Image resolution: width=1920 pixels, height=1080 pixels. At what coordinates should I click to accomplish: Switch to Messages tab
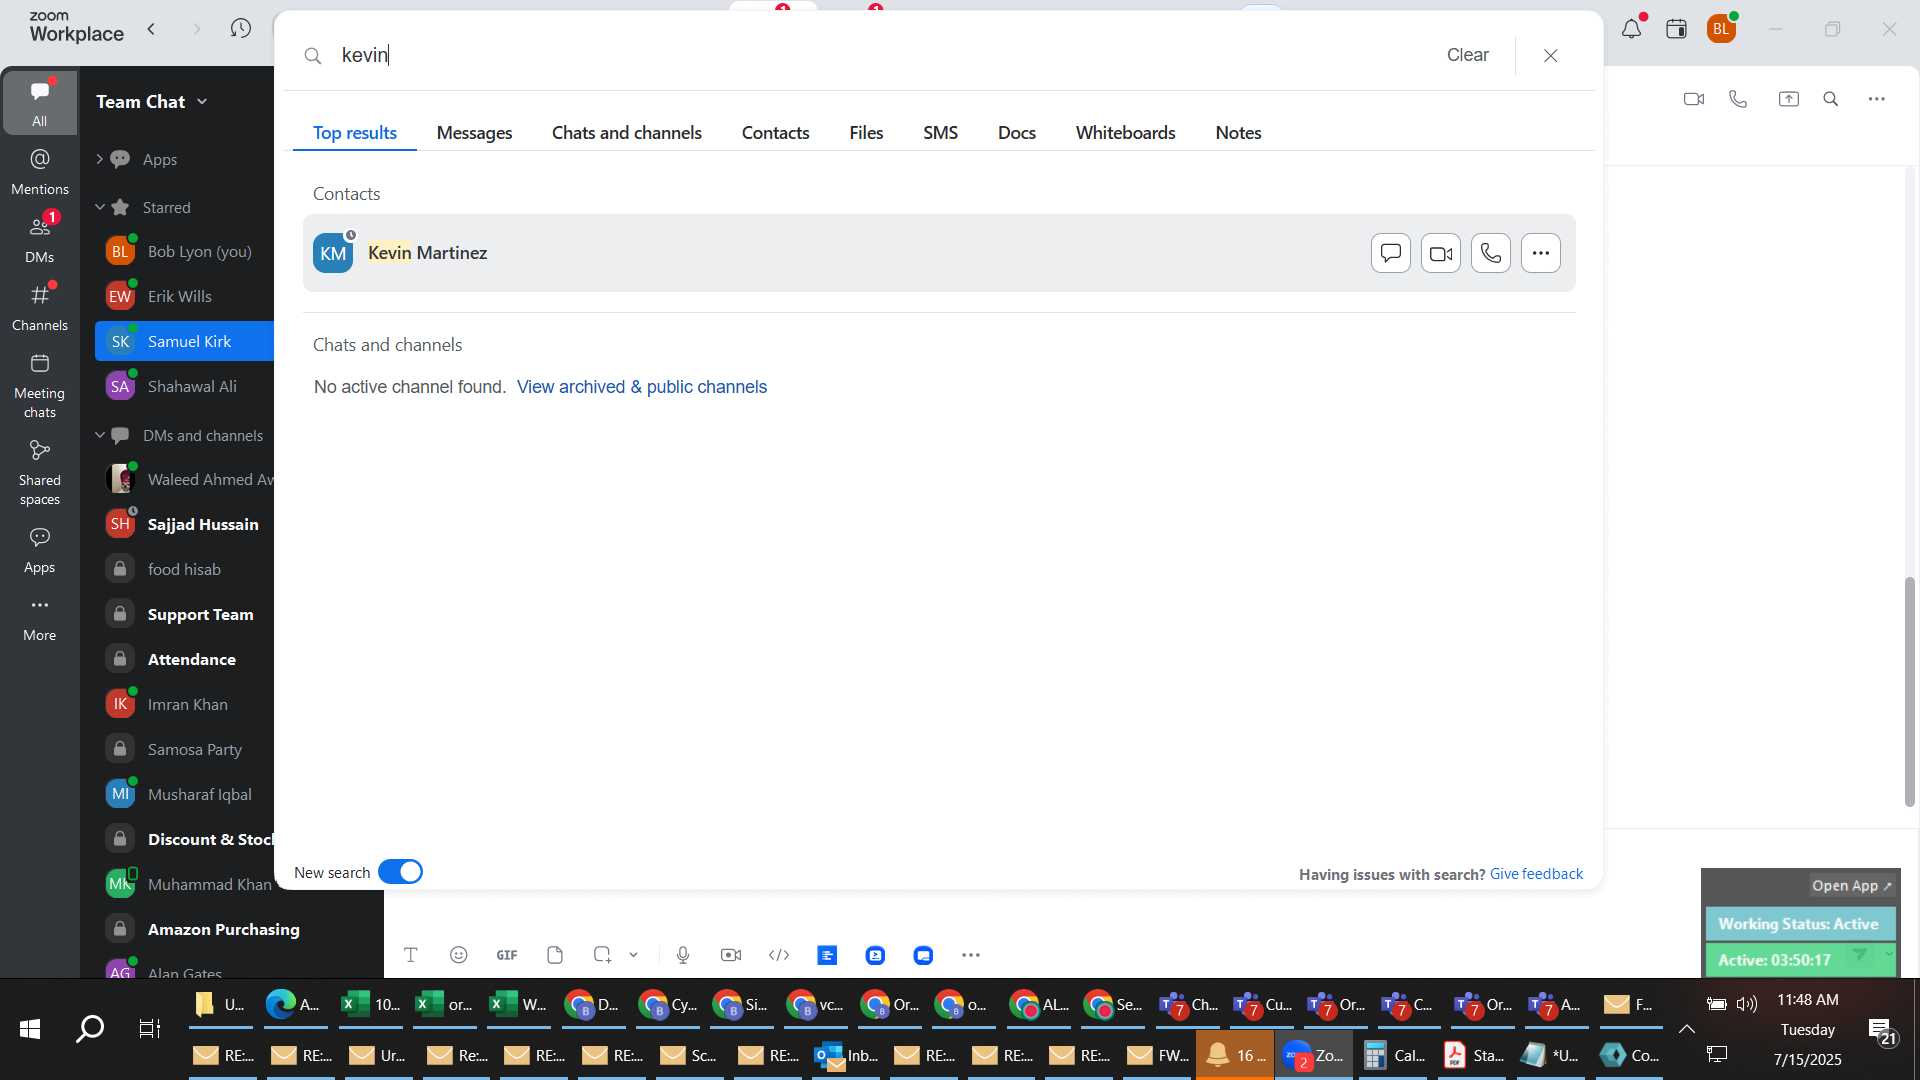[474, 133]
